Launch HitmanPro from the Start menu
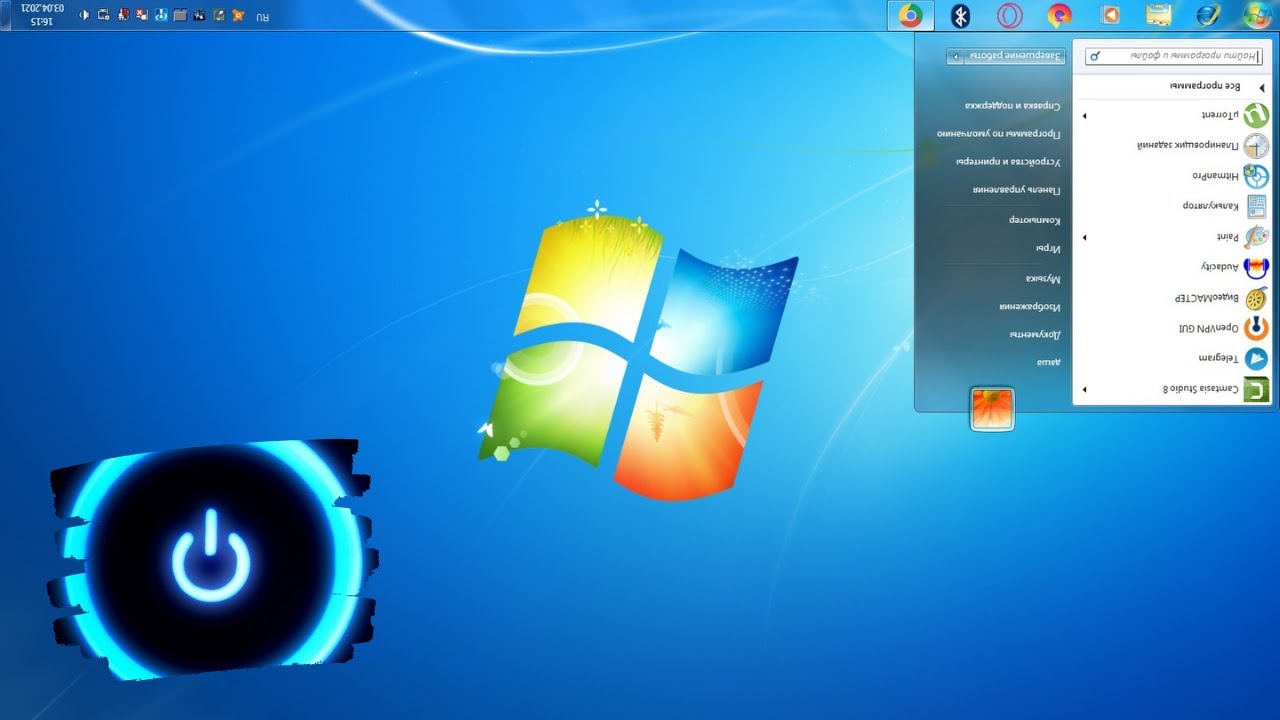Image resolution: width=1280 pixels, height=720 pixels. [x=1176, y=176]
